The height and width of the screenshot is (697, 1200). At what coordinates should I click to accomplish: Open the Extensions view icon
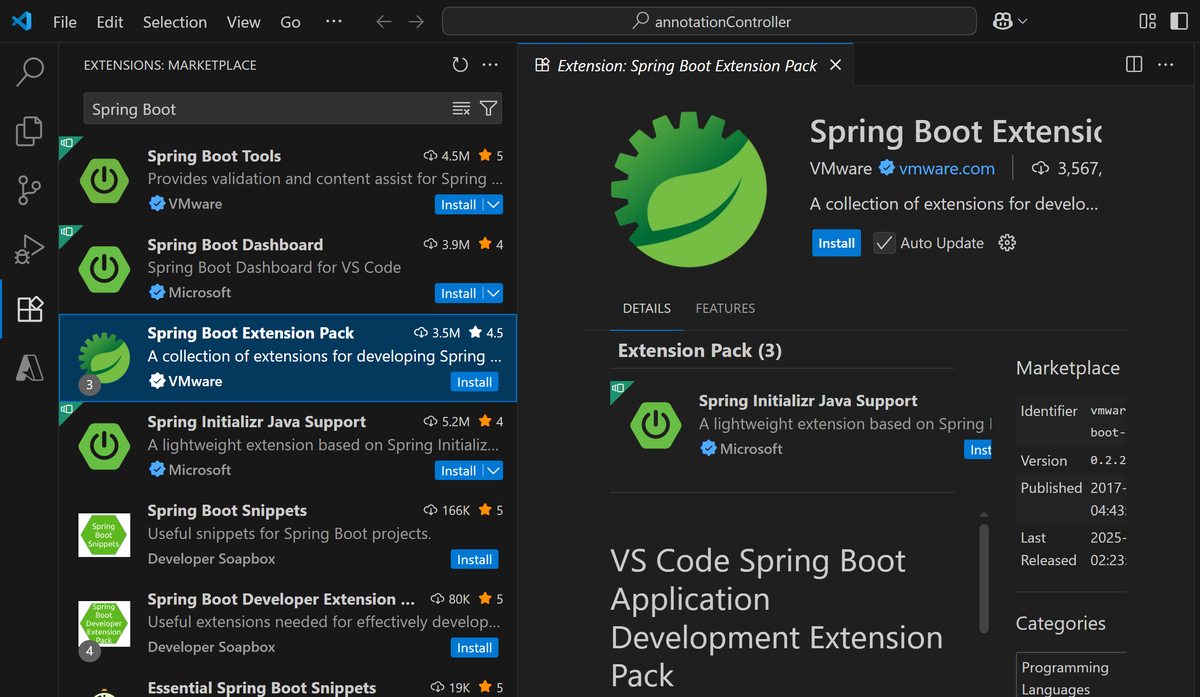click(30, 309)
